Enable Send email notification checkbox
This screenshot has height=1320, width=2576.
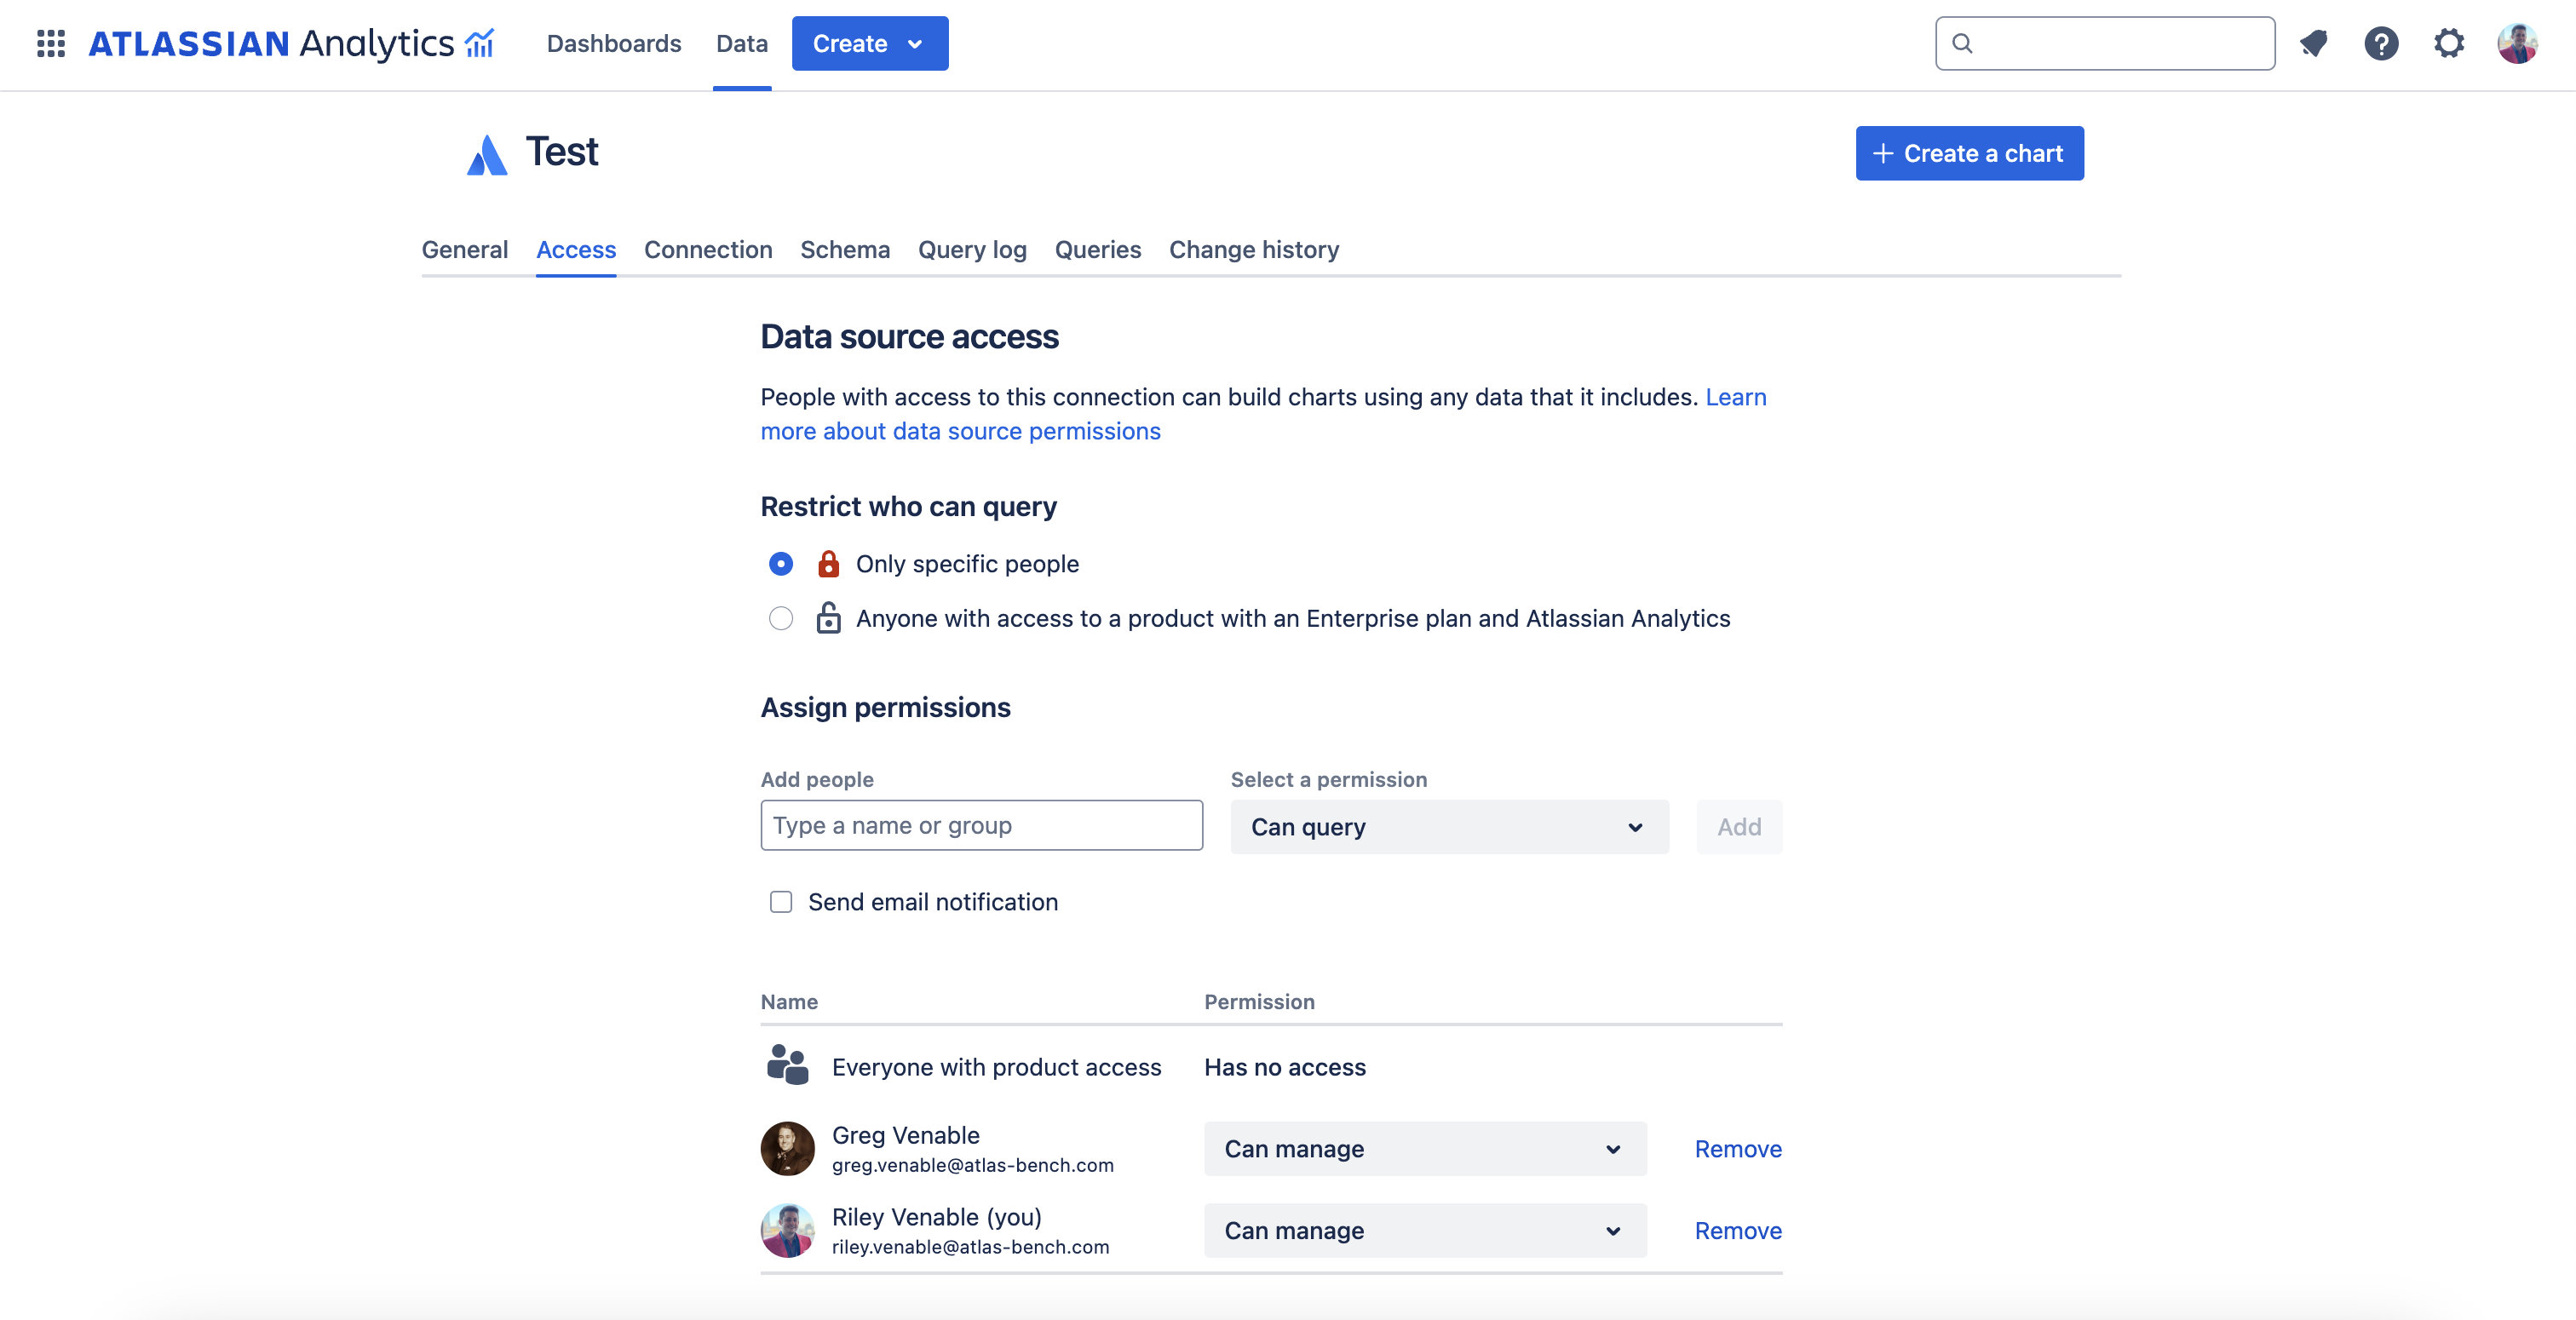(x=781, y=902)
